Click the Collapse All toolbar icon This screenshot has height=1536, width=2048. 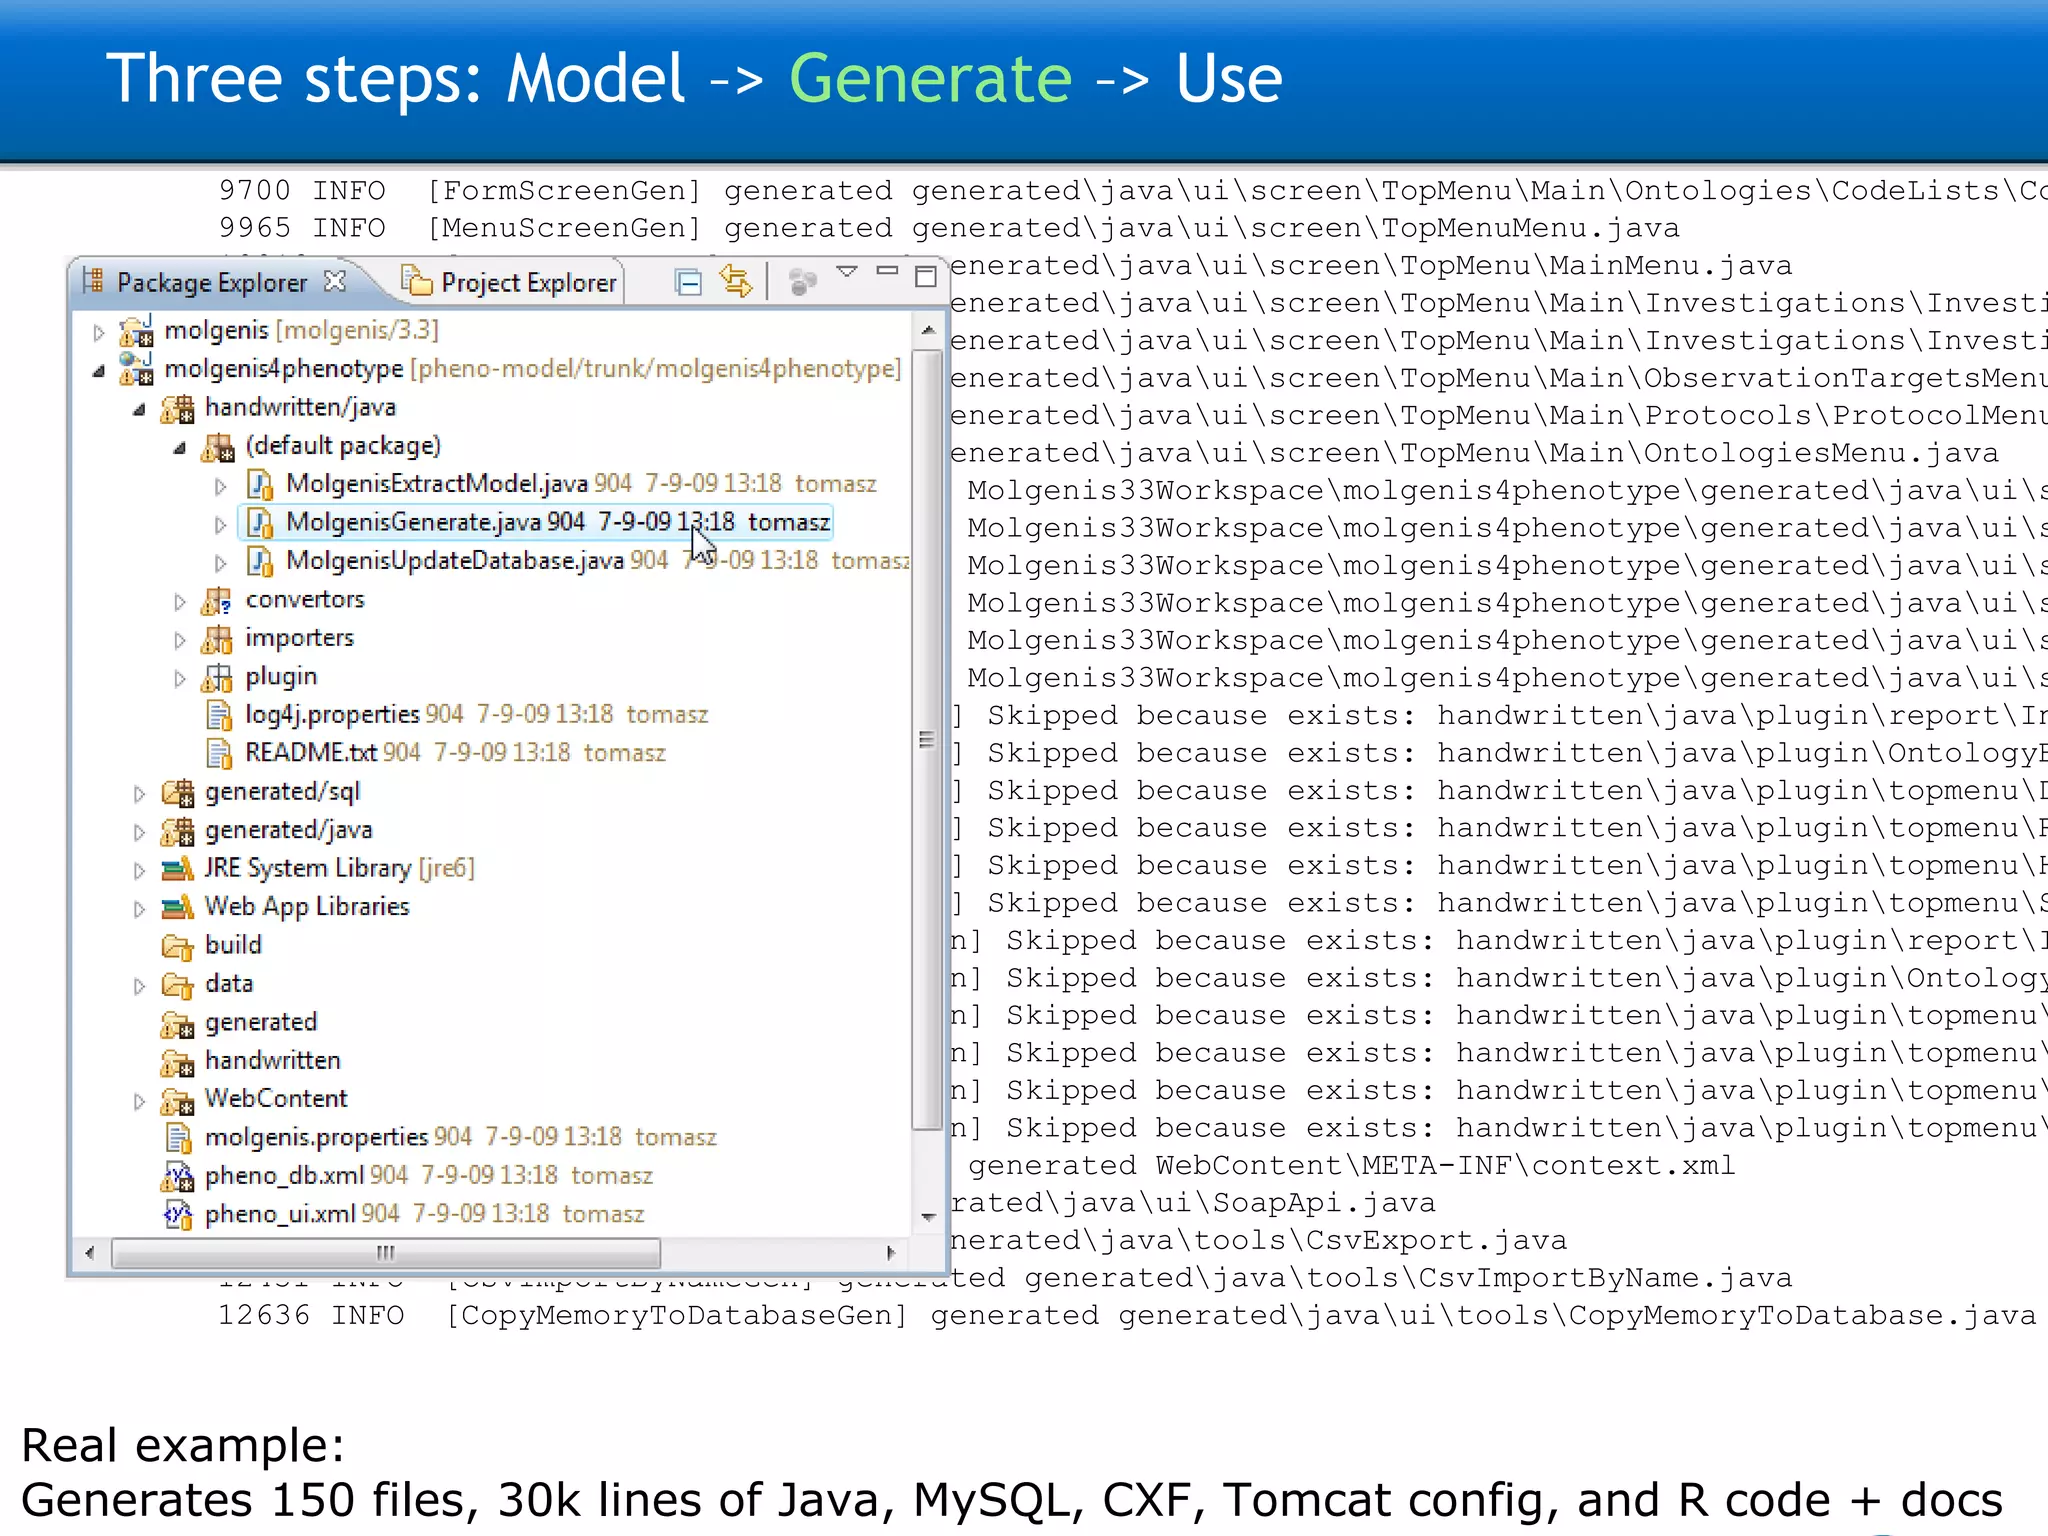coord(688,283)
